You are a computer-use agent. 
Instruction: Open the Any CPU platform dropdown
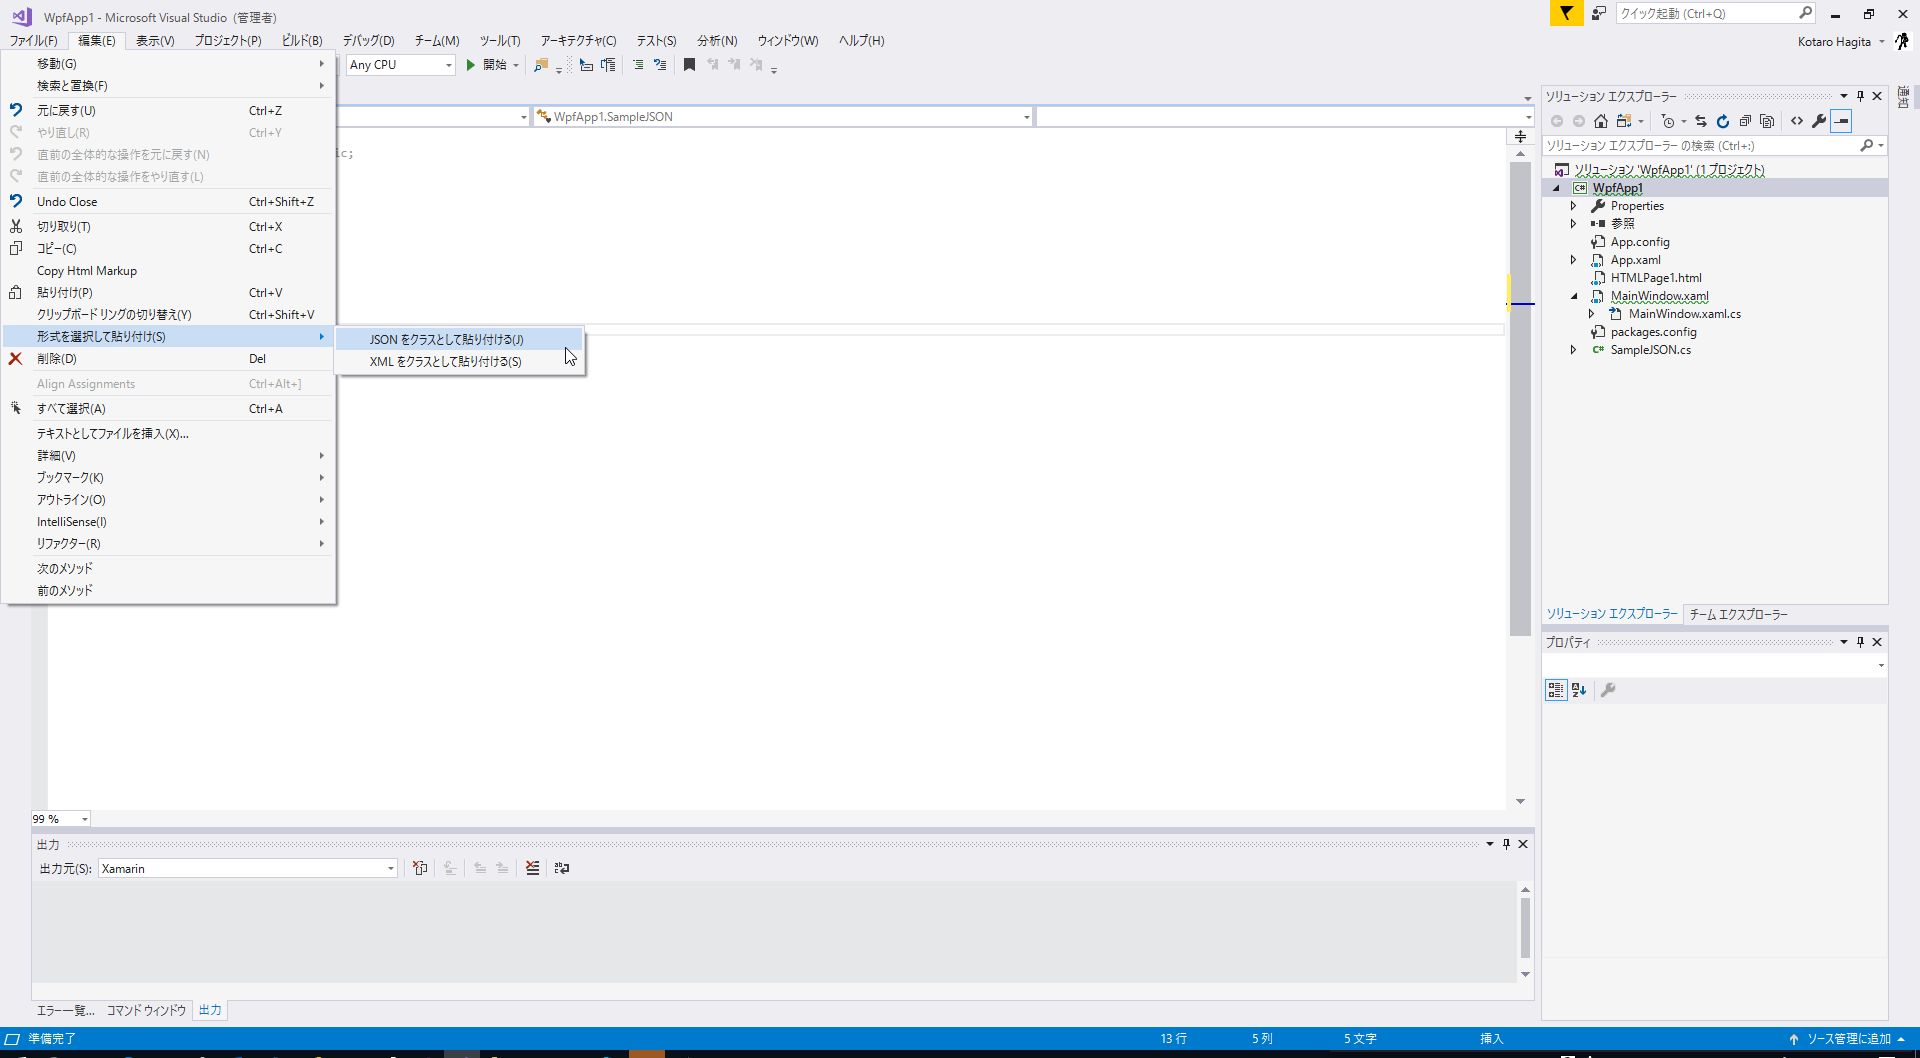point(447,65)
